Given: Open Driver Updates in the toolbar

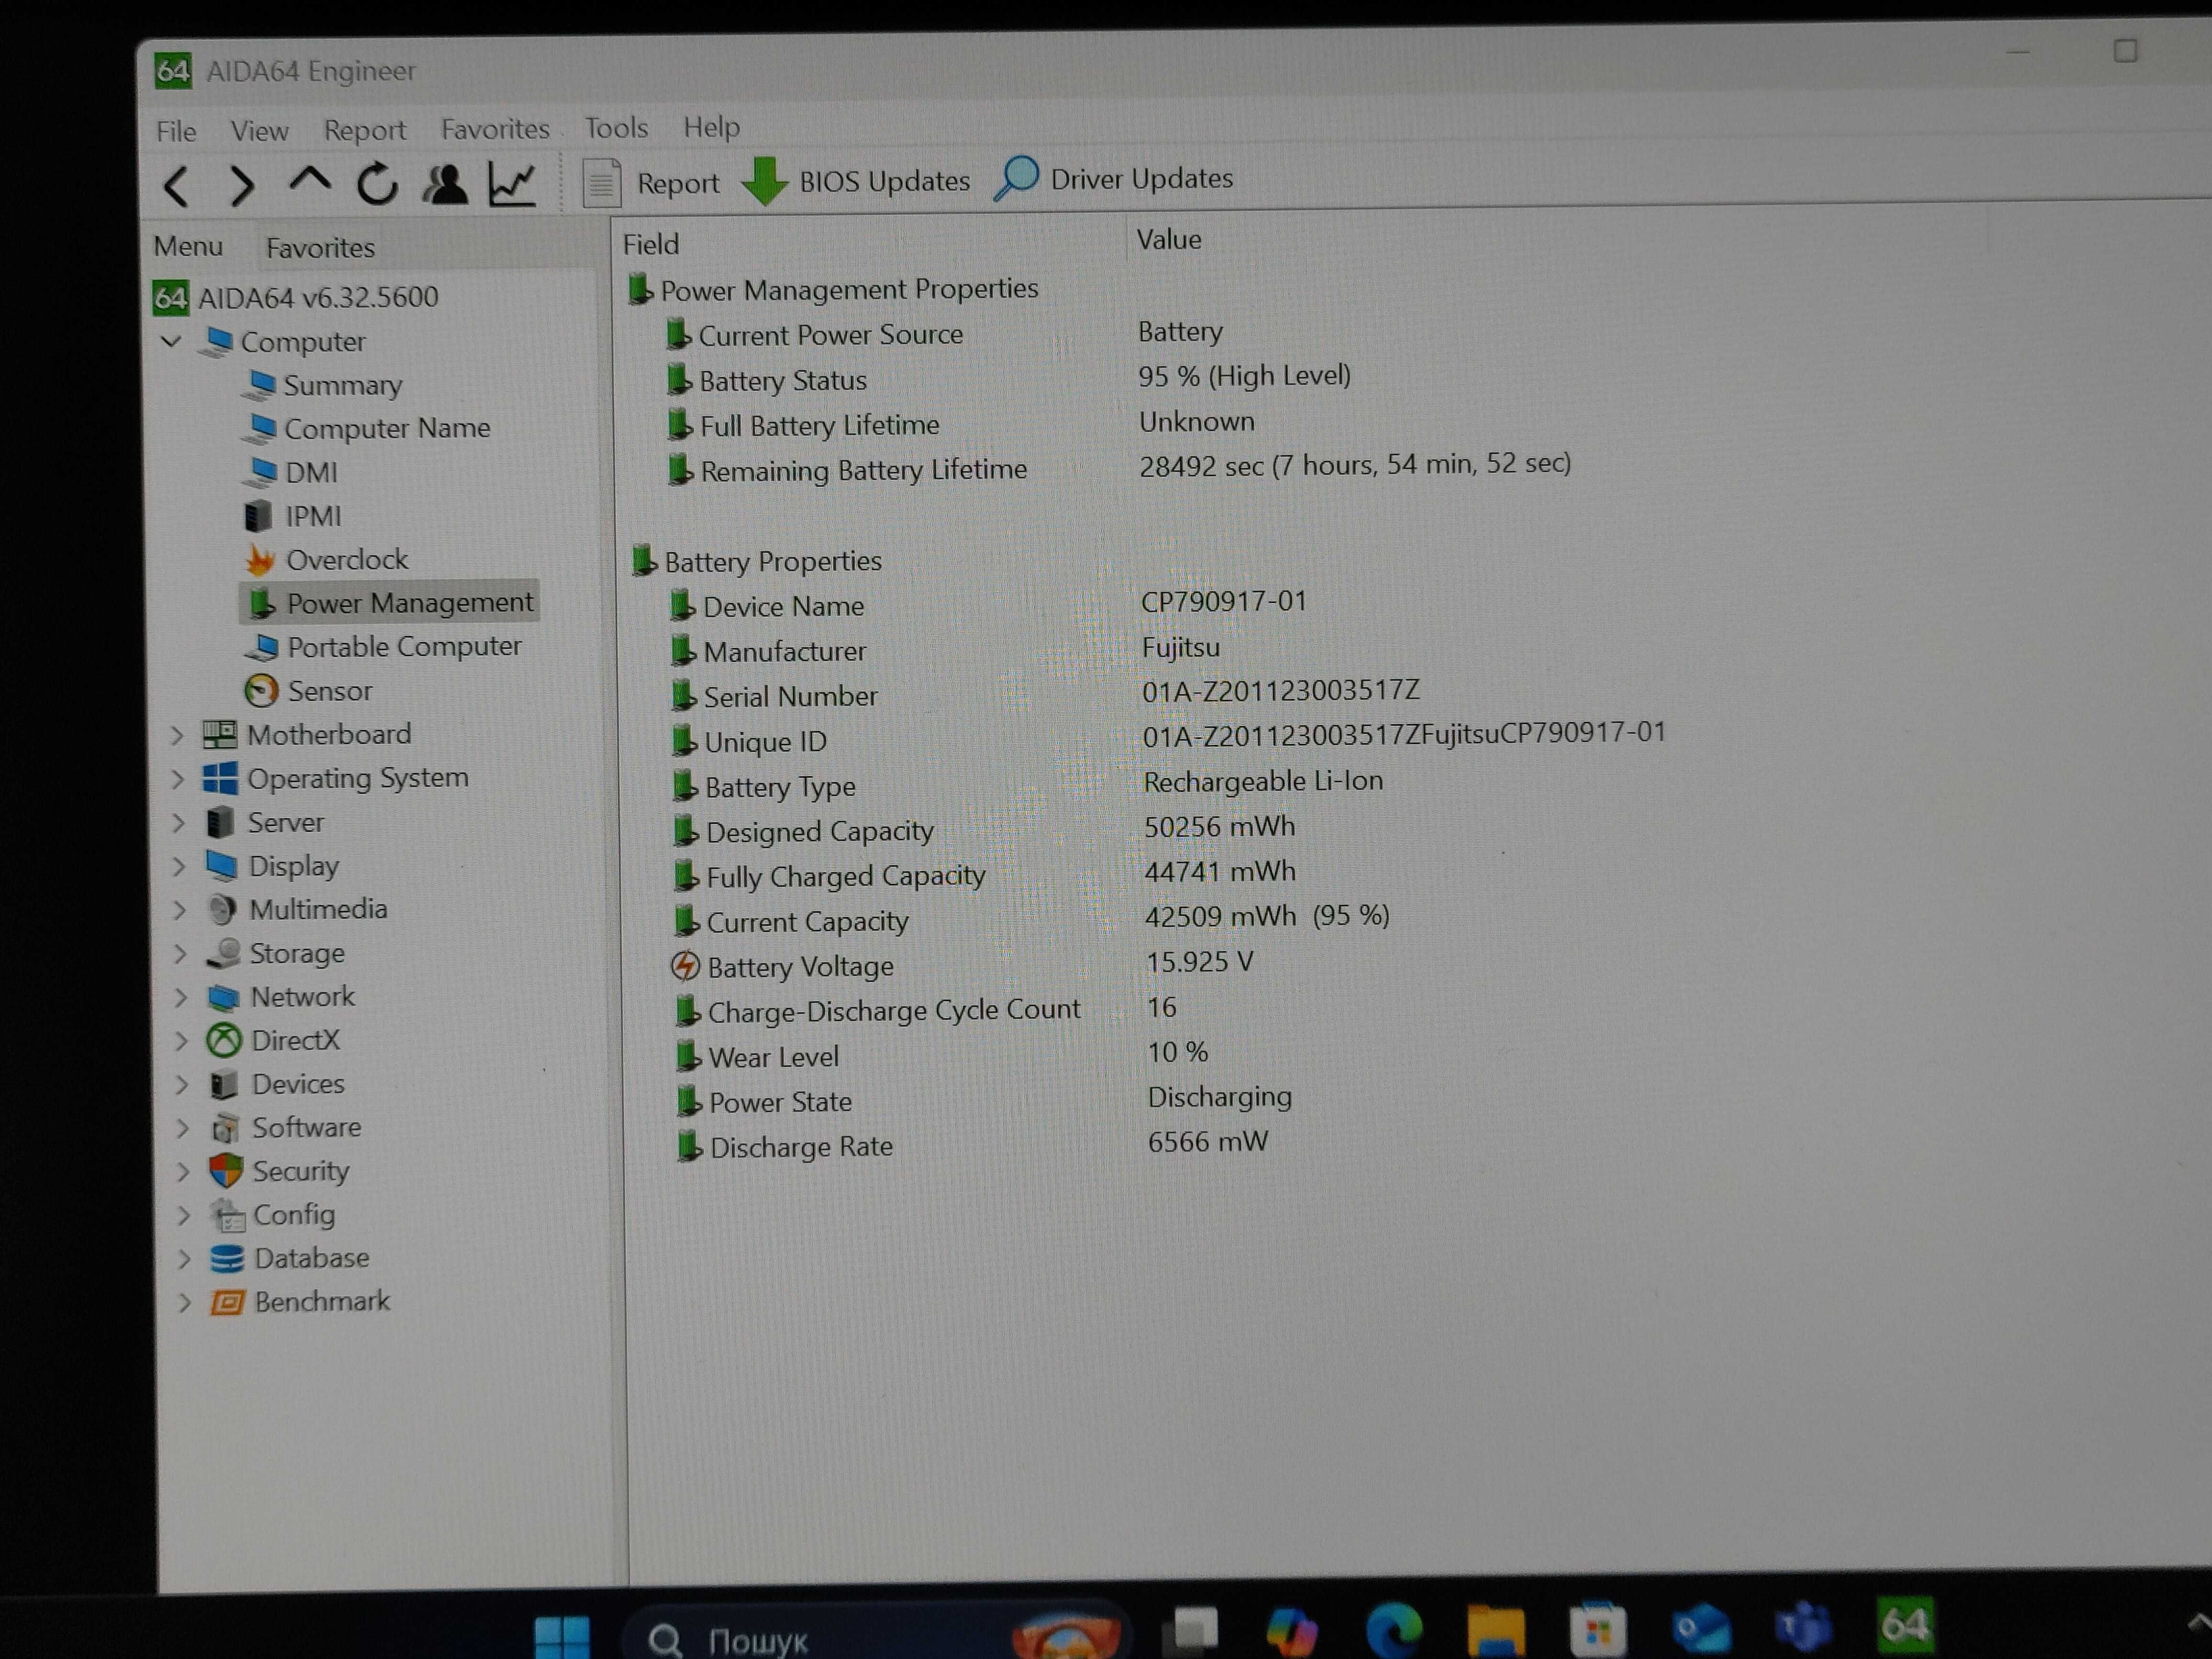Looking at the screenshot, I should coord(1114,179).
